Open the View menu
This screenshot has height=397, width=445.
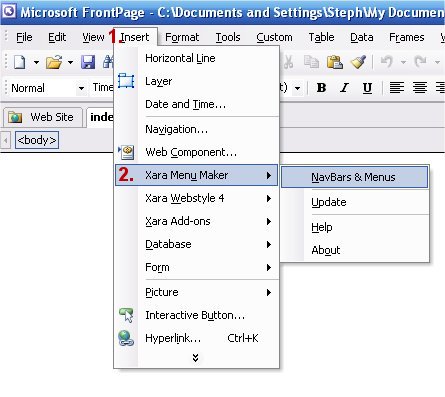pos(93,37)
